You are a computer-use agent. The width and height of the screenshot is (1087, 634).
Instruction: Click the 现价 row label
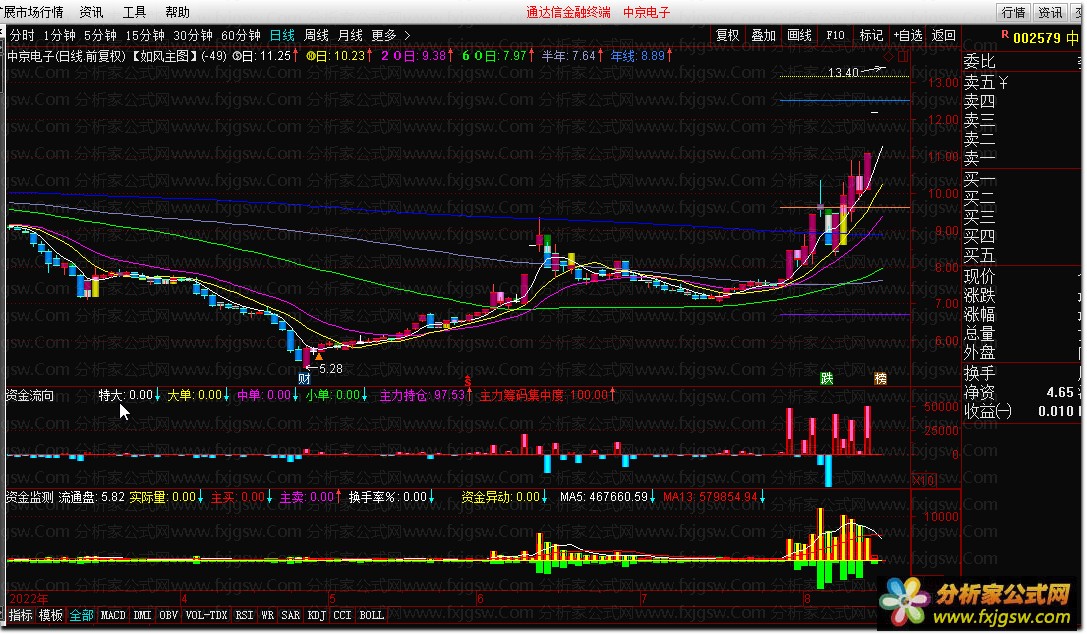979,276
